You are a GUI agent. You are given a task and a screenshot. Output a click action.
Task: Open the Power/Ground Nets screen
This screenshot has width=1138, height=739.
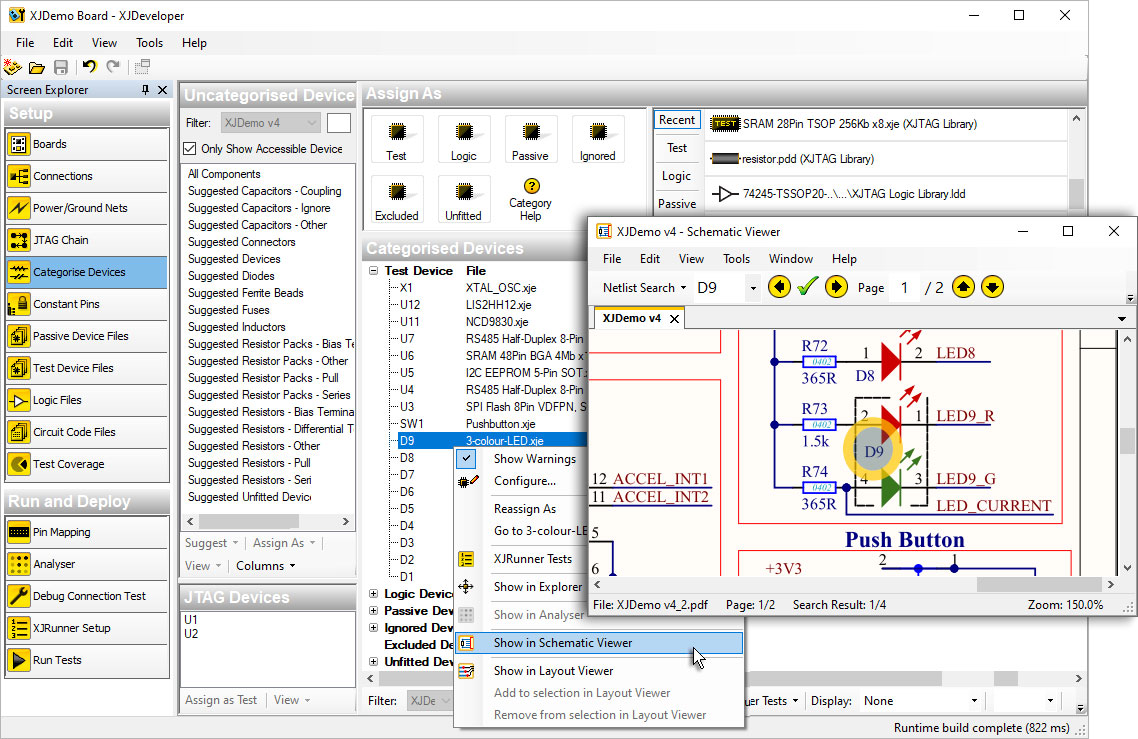(87, 208)
